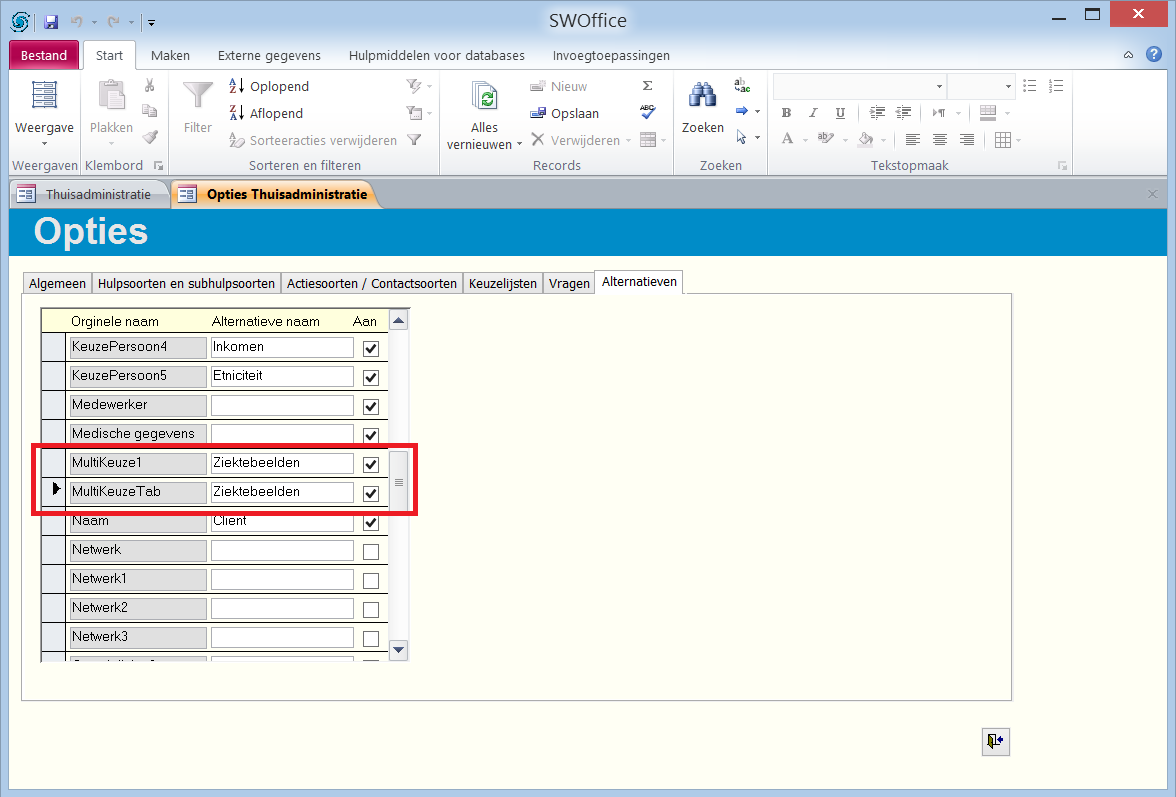The image size is (1176, 797).
Task: Click Sorteeracties verwijderen
Action: click(x=313, y=140)
